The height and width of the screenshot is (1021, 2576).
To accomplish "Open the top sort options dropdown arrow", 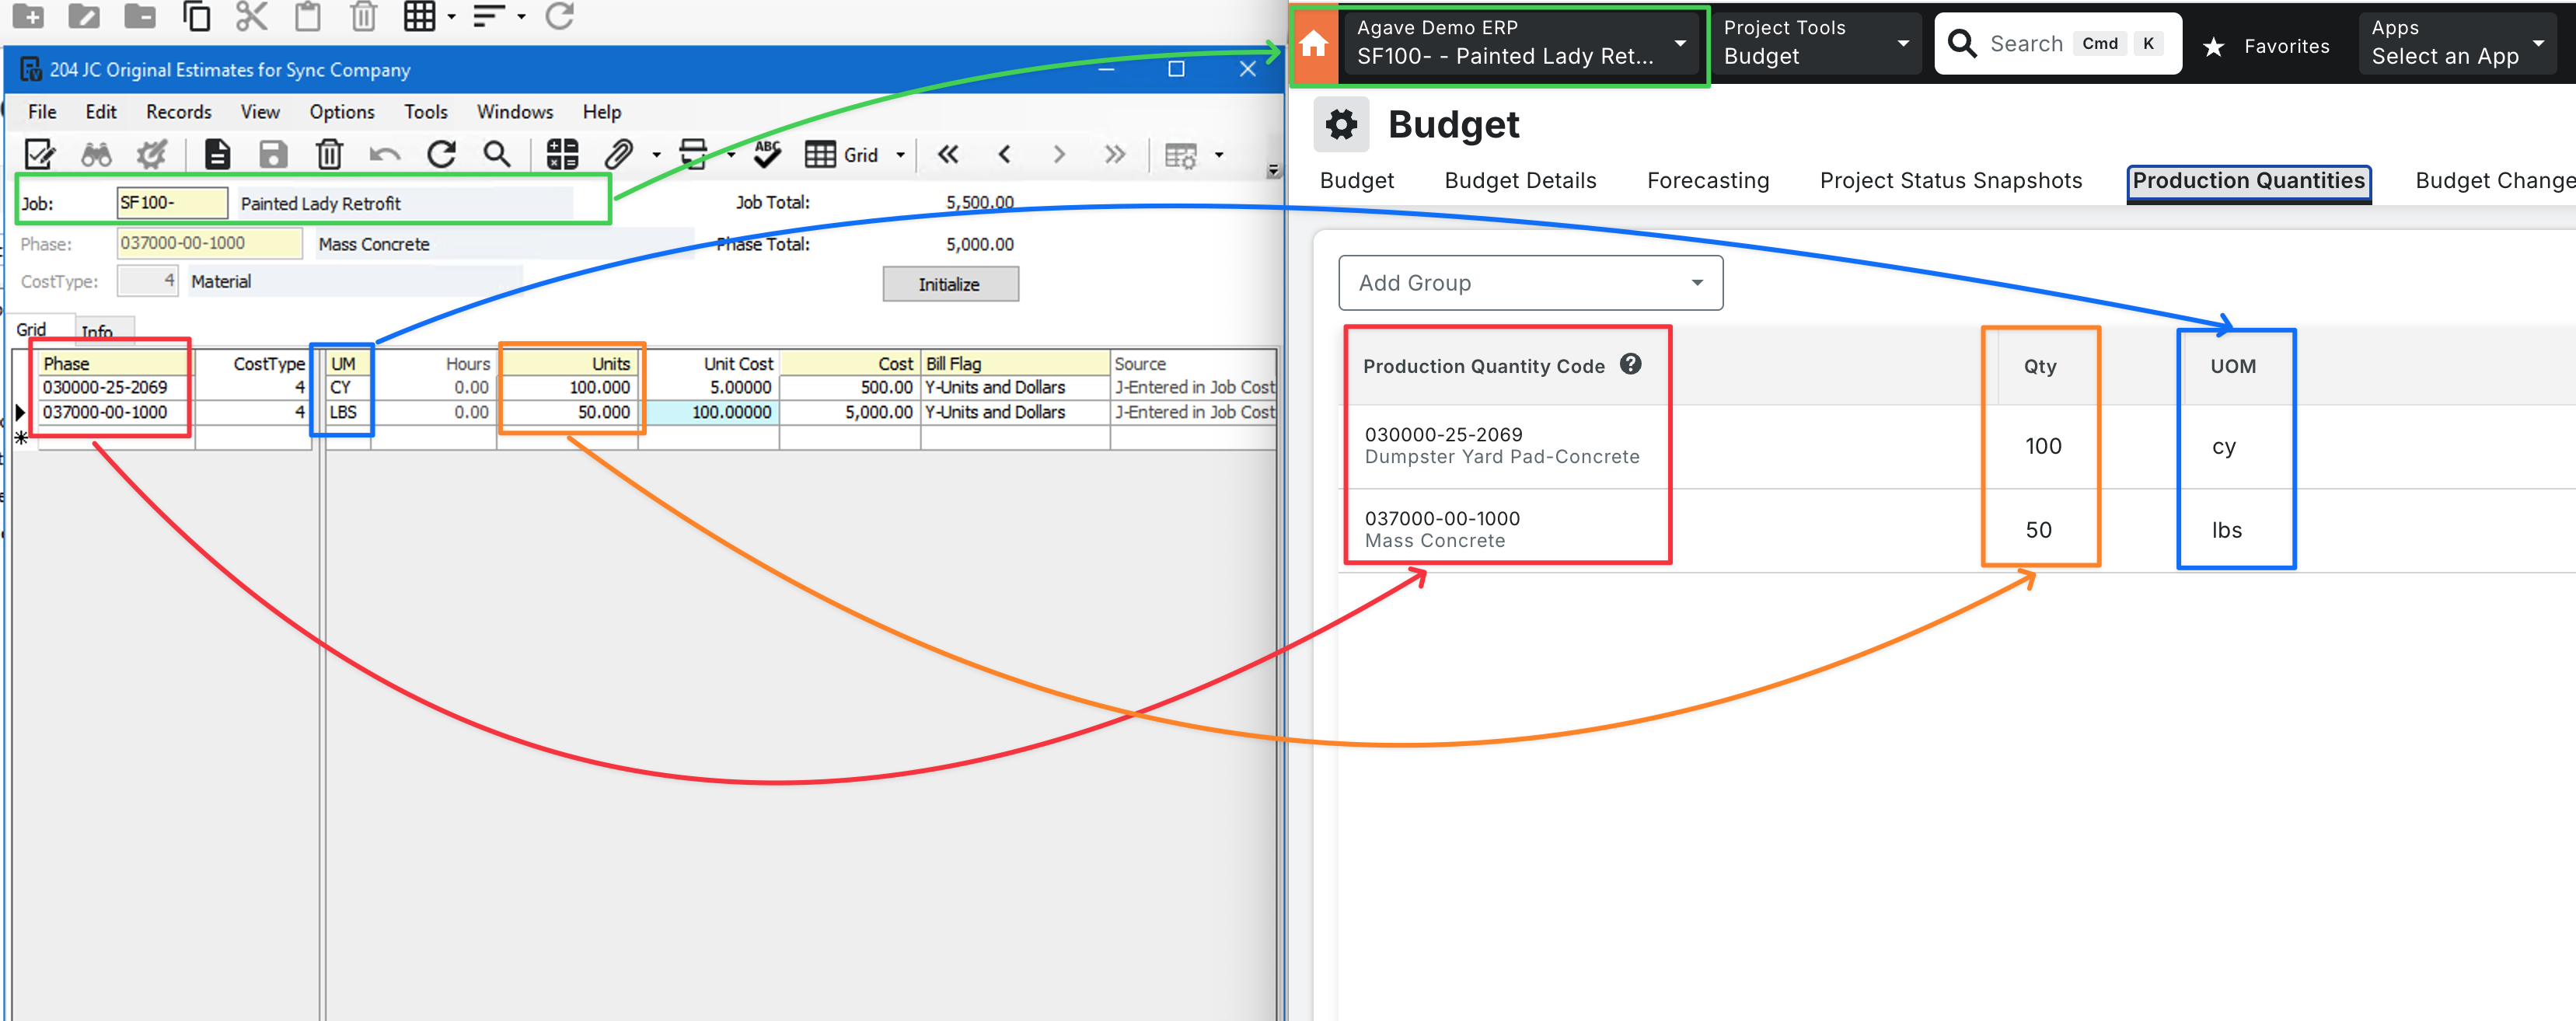I will (521, 16).
